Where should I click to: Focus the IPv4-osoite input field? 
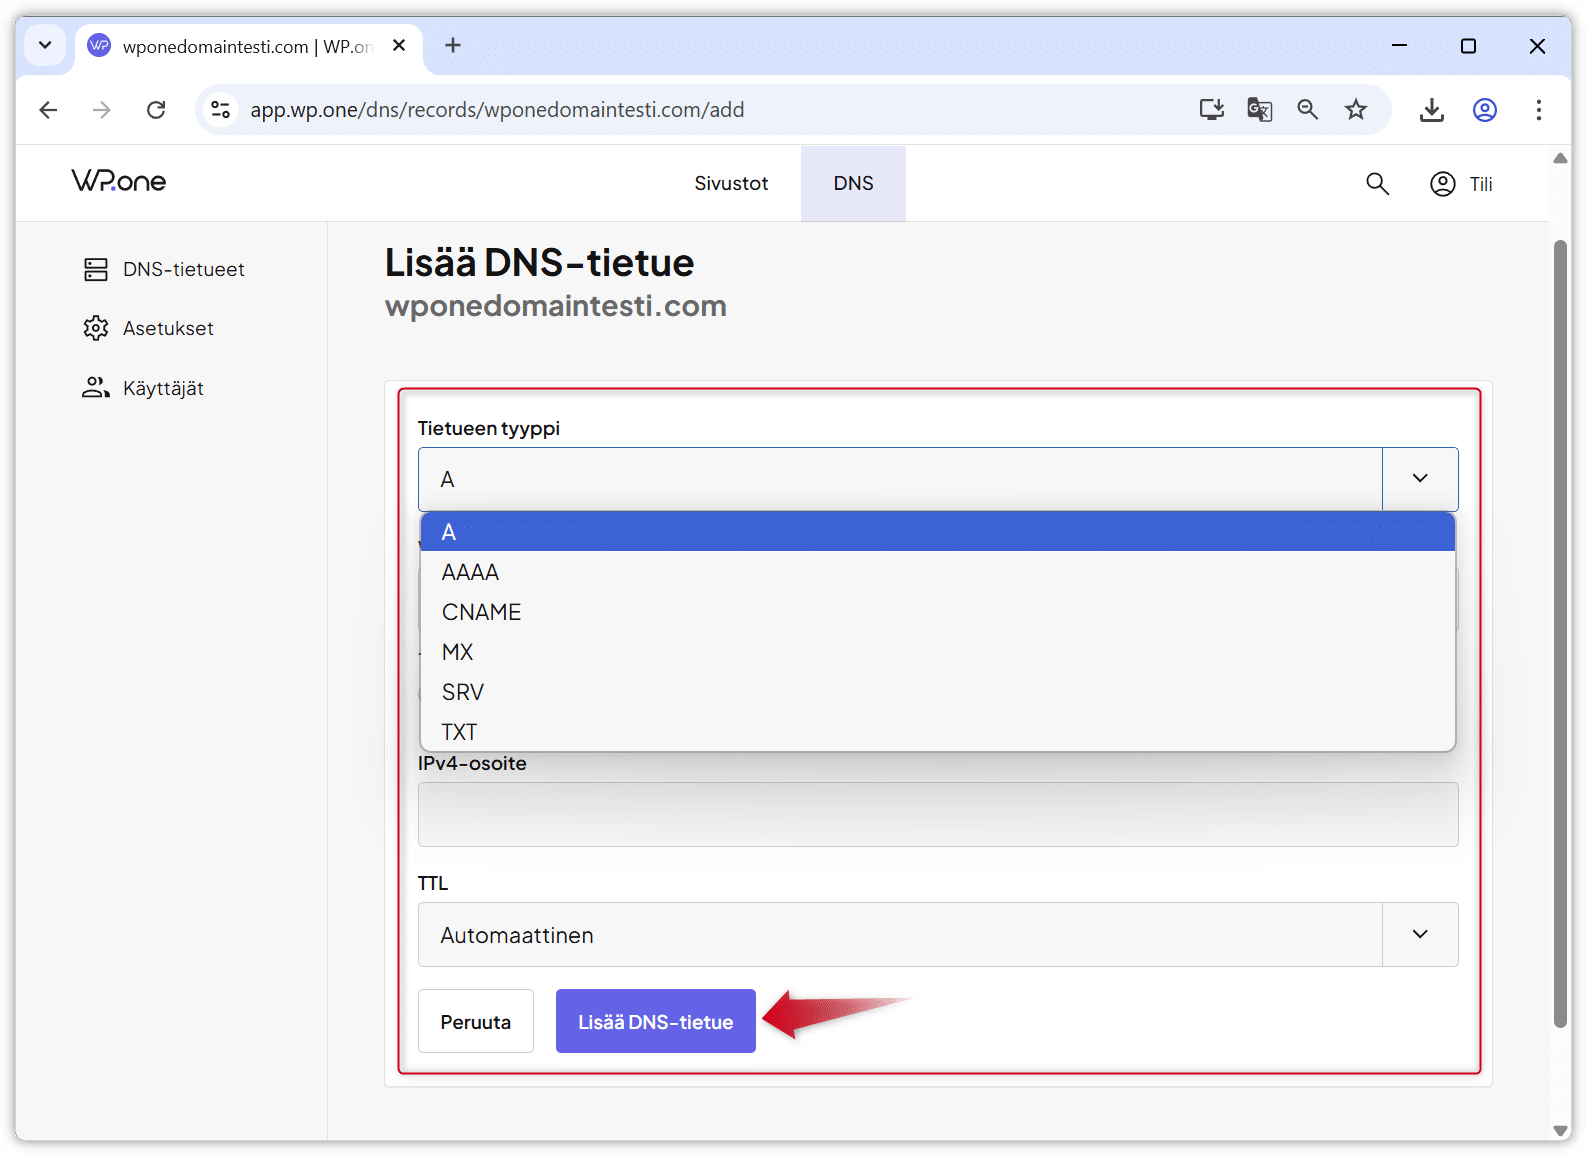coord(937,815)
